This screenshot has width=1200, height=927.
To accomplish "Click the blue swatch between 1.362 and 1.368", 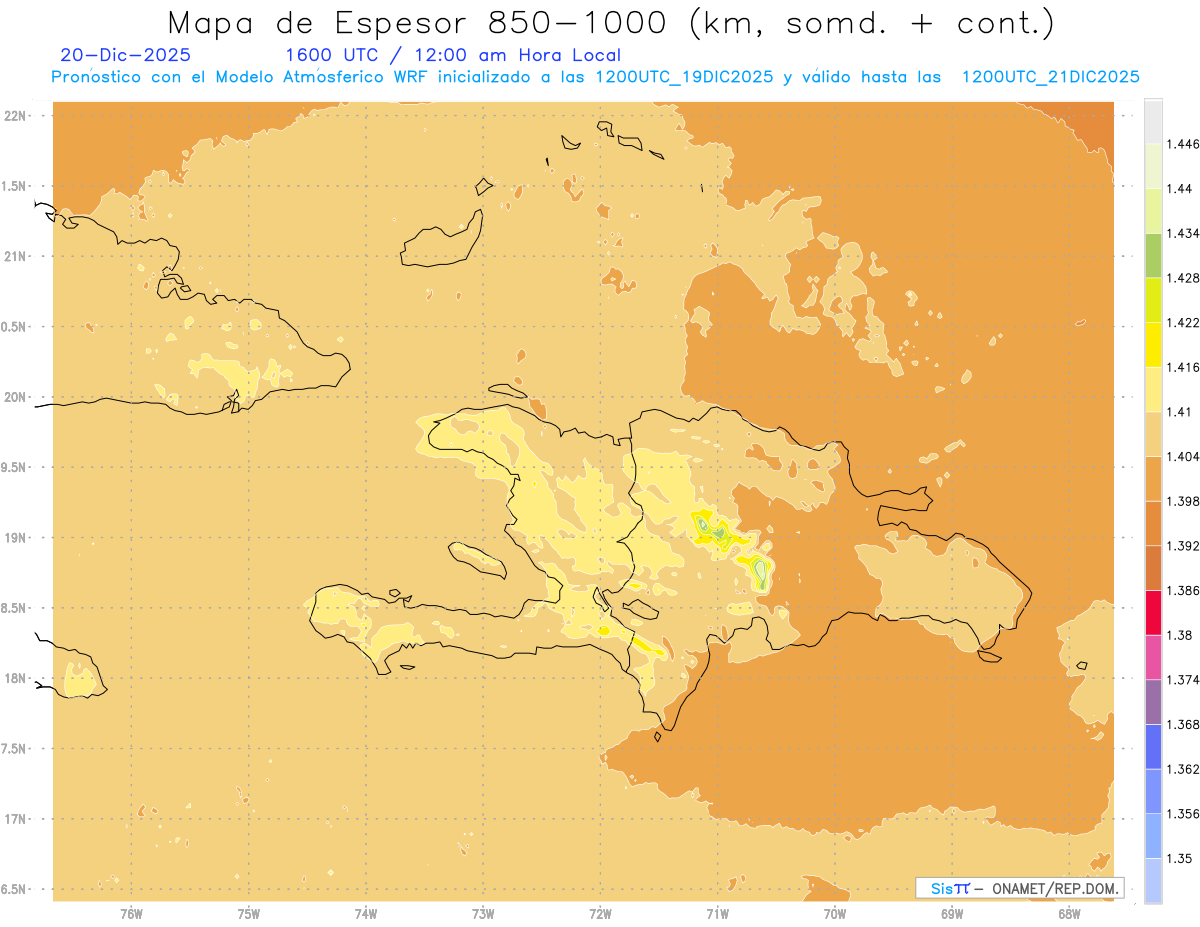I will [x=1153, y=747].
